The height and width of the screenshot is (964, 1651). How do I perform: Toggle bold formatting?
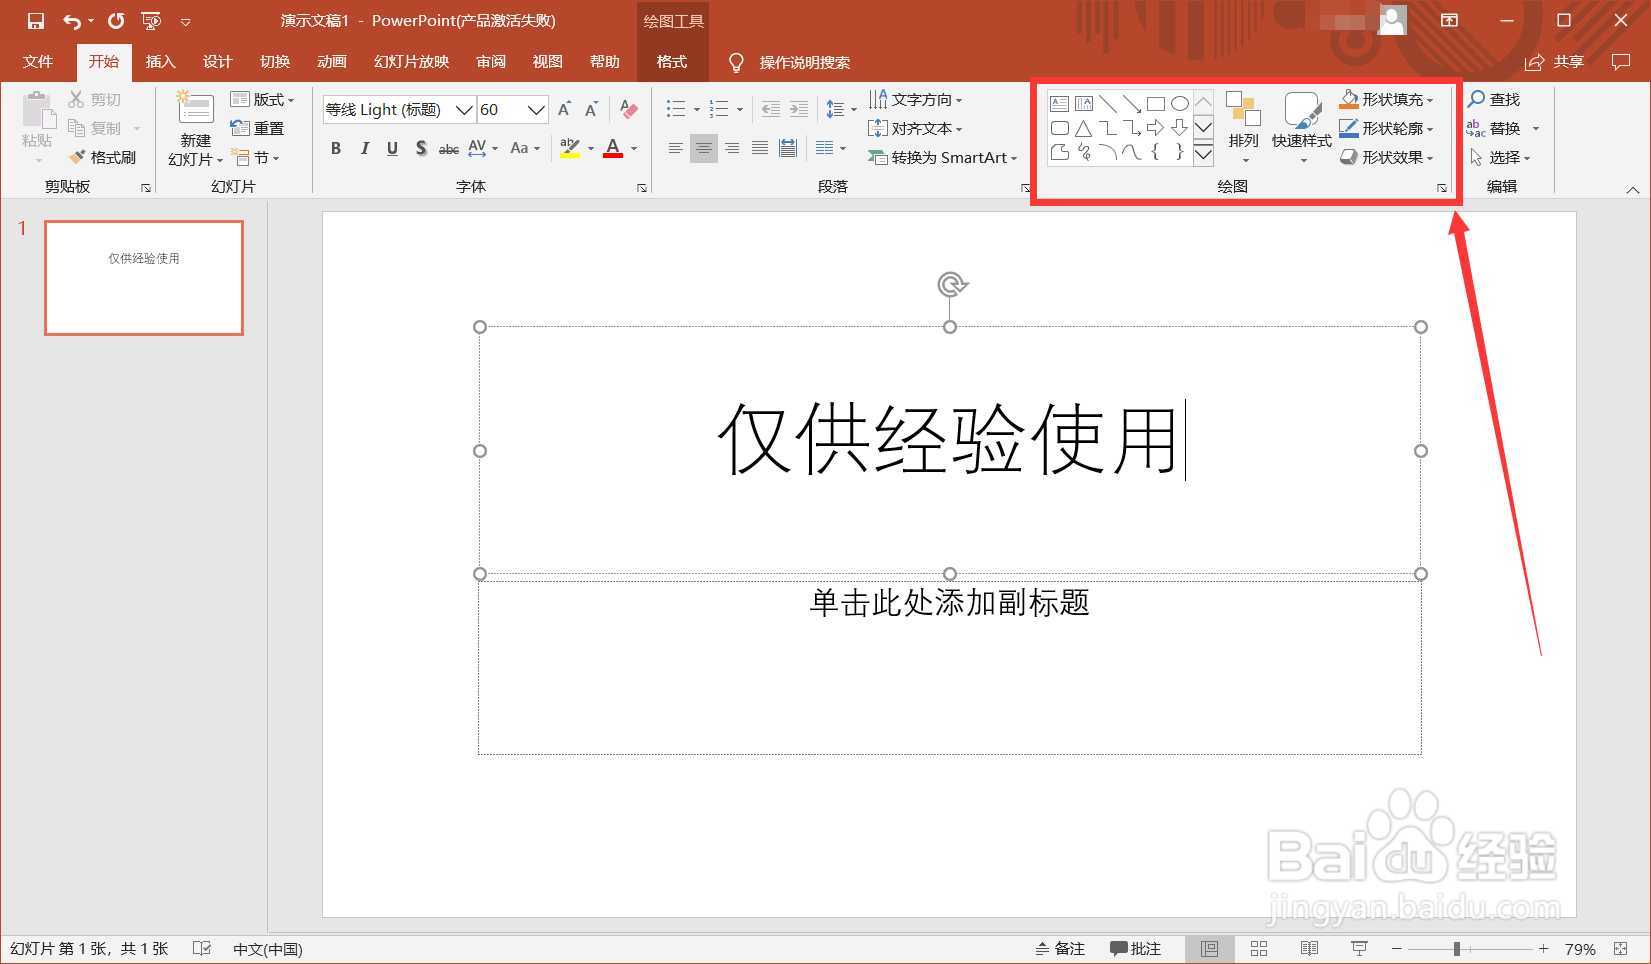pyautogui.click(x=336, y=148)
